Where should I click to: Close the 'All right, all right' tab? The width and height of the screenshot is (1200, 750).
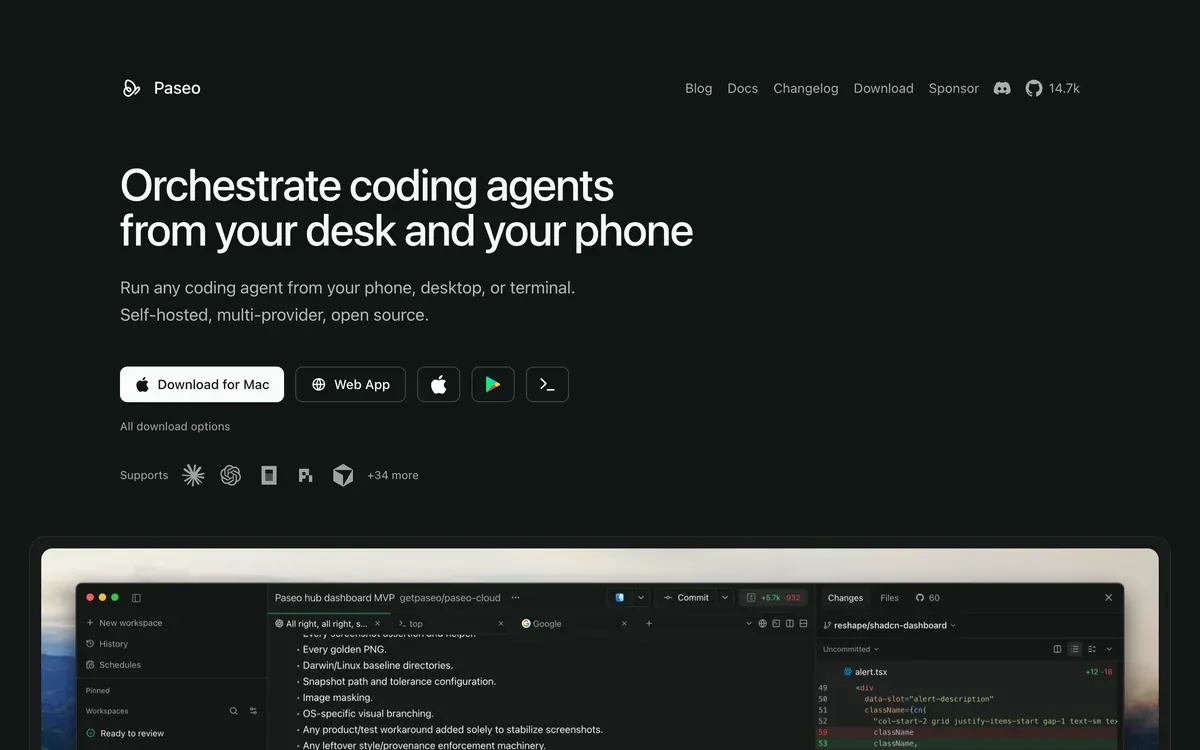pyautogui.click(x=377, y=624)
